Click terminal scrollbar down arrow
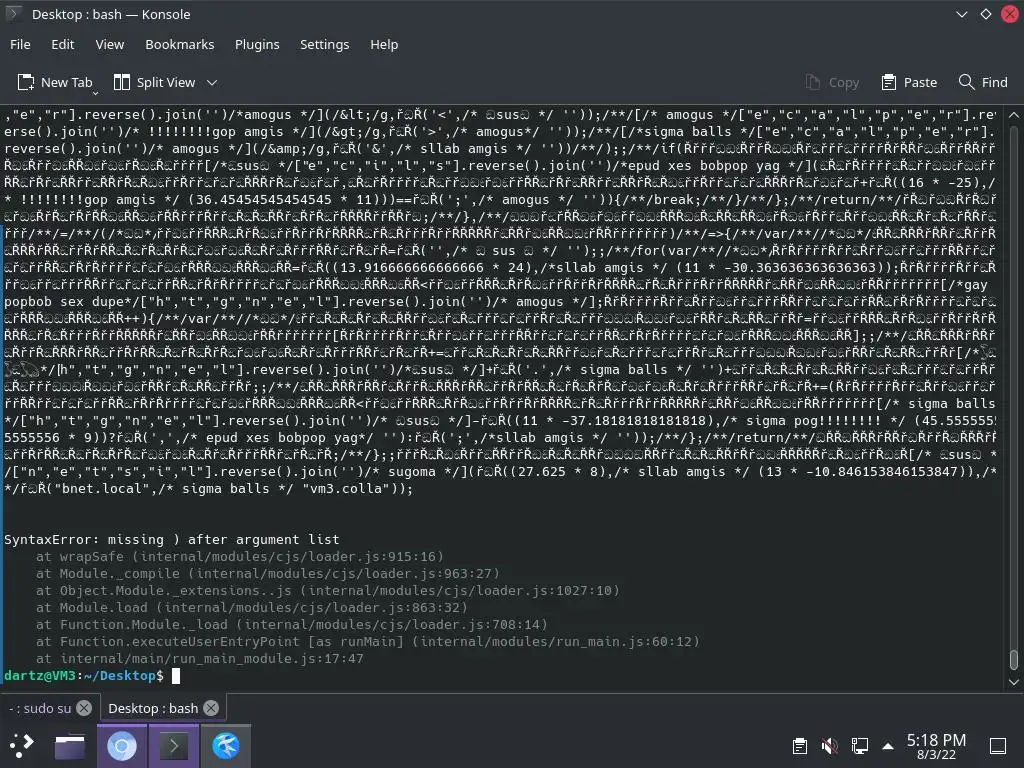Image resolution: width=1024 pixels, height=768 pixels. (x=1014, y=682)
